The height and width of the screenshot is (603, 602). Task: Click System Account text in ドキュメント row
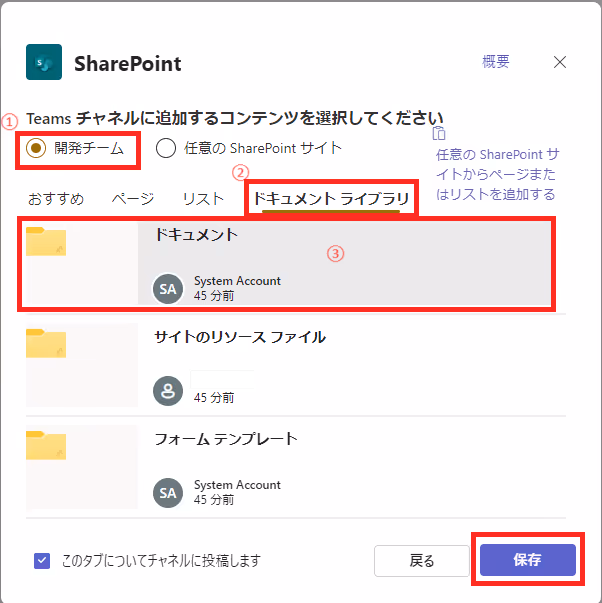click(237, 281)
